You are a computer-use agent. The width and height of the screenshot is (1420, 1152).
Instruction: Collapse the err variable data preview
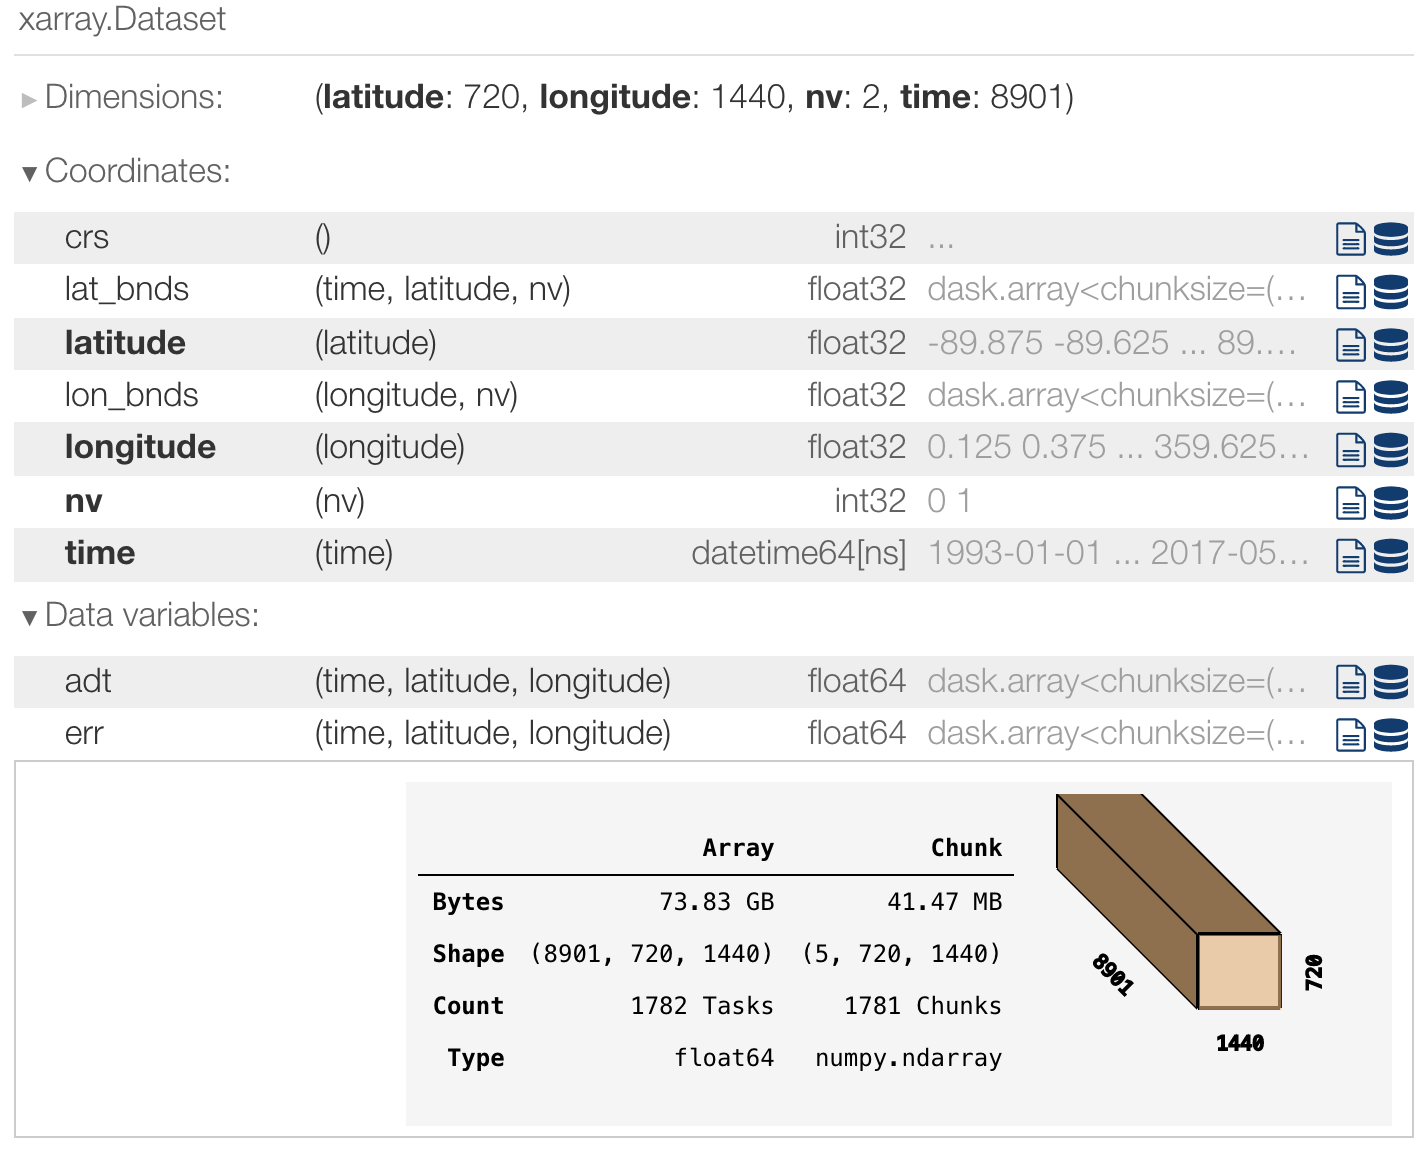pos(1390,735)
